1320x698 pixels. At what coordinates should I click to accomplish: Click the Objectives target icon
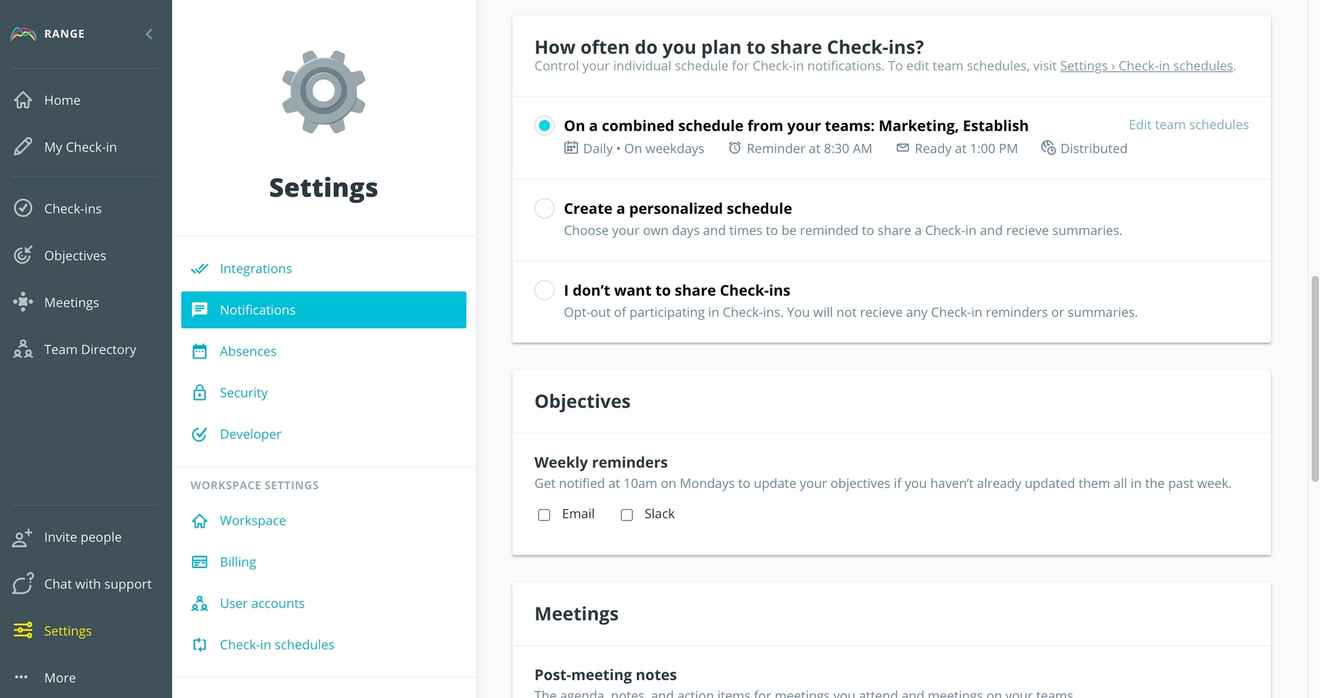pyautogui.click(x=22, y=255)
